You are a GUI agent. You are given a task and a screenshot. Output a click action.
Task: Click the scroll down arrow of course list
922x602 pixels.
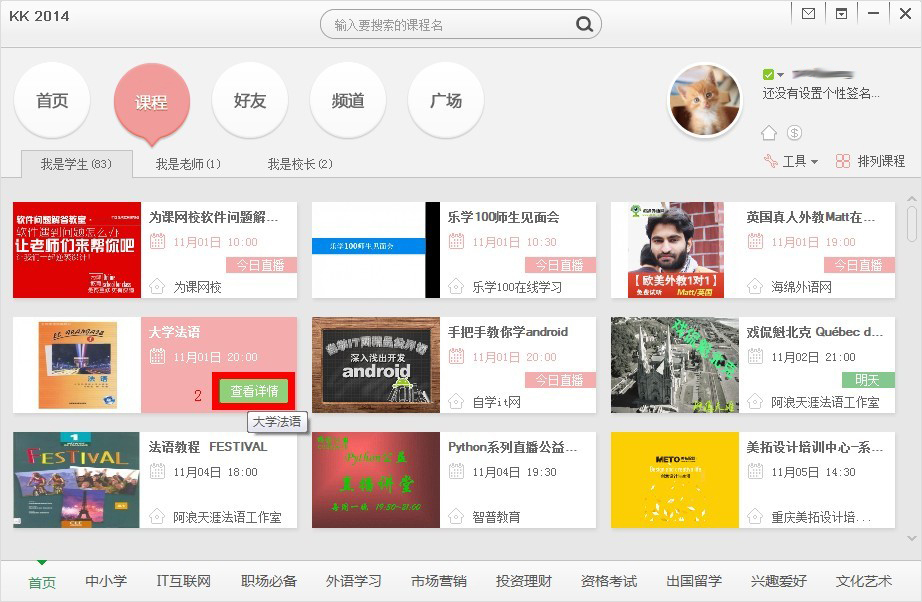911,538
